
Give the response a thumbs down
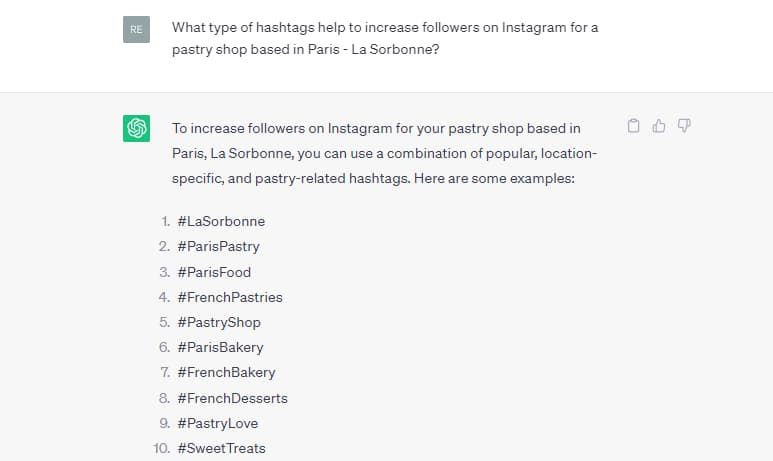pos(684,126)
